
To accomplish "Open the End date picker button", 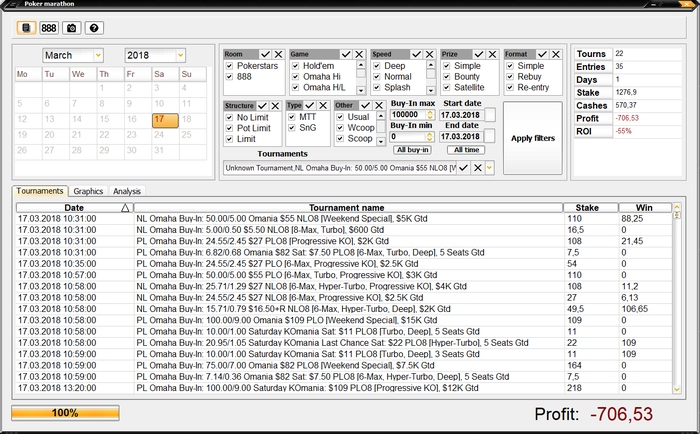I will [x=490, y=136].
